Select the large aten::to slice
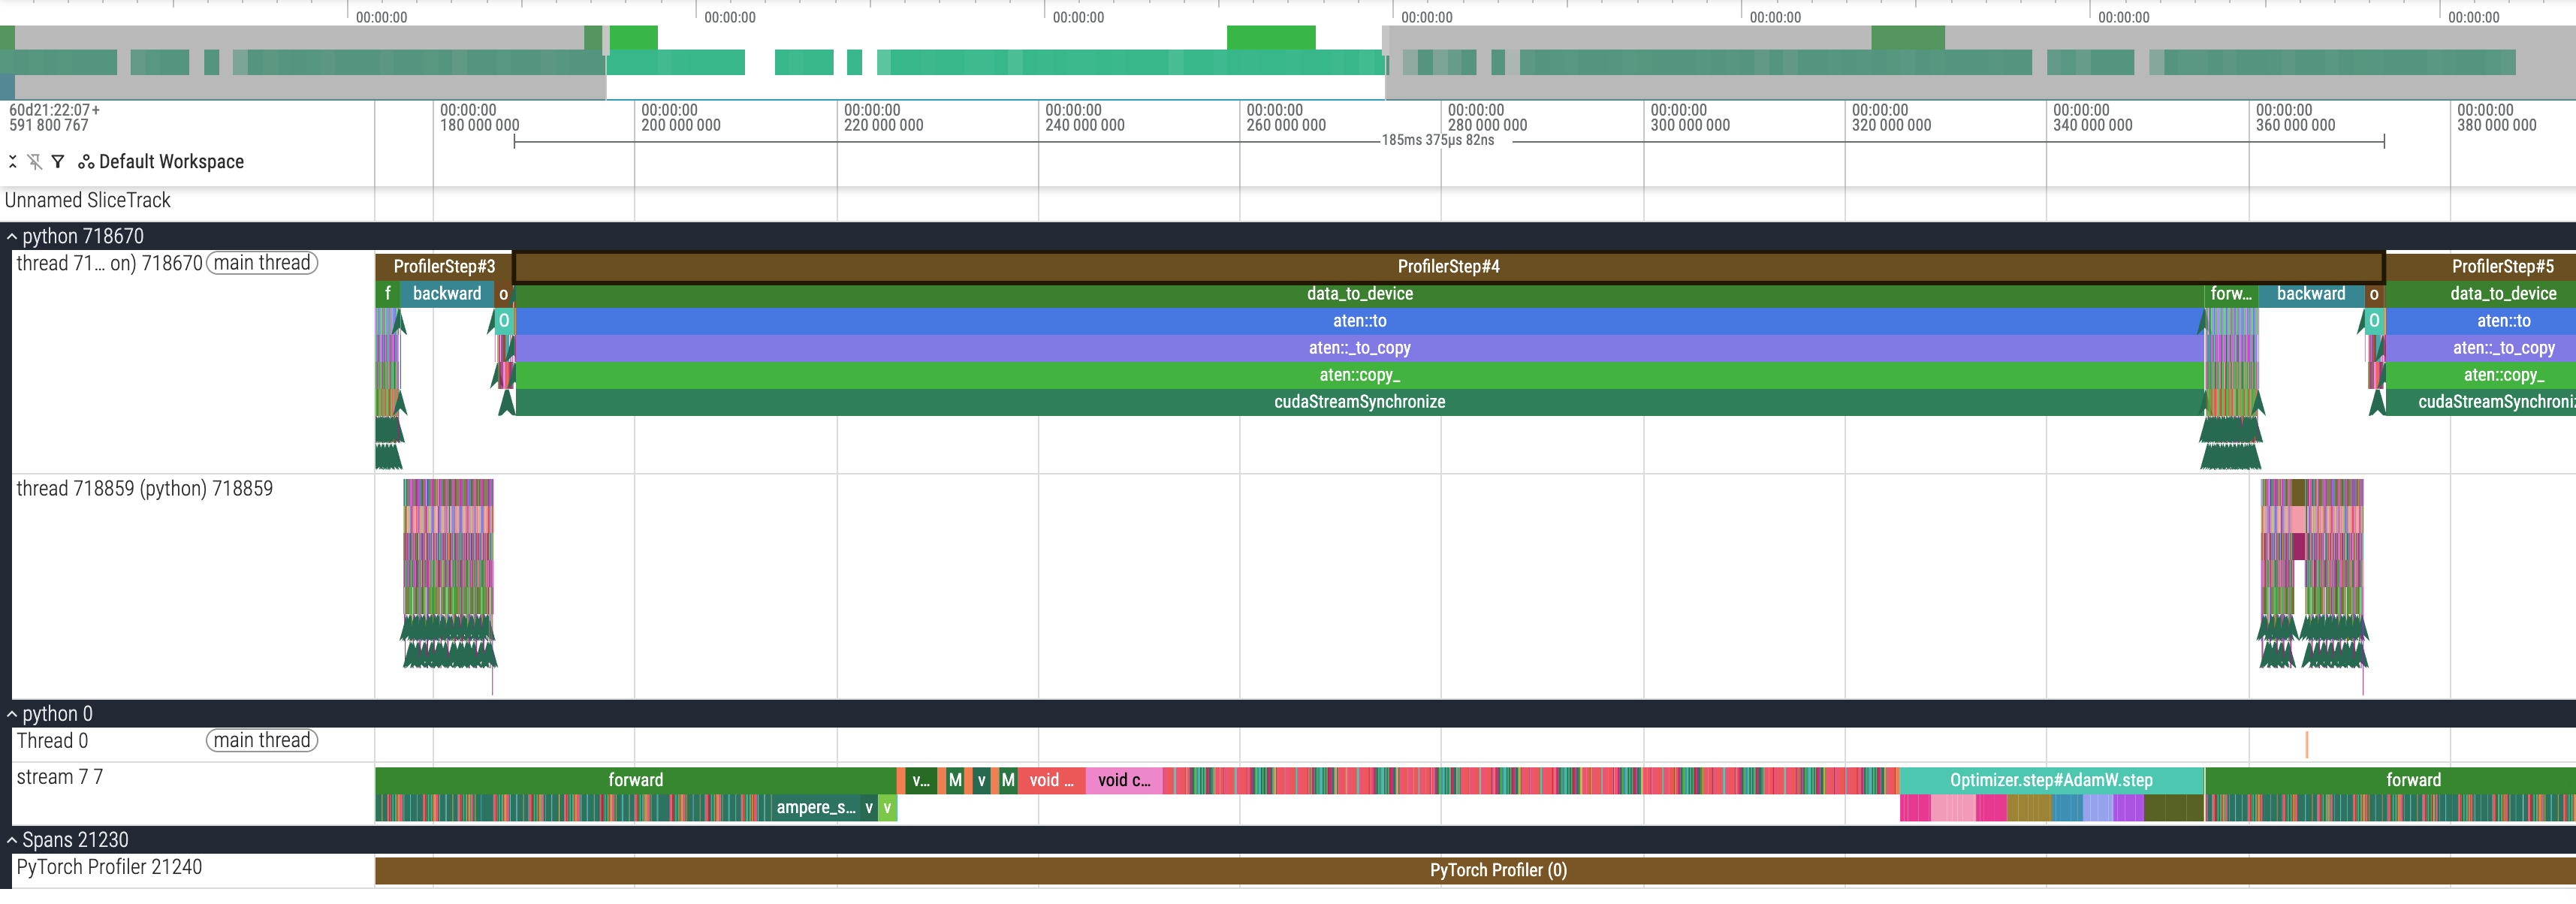The image size is (2576, 904). pyautogui.click(x=1358, y=321)
